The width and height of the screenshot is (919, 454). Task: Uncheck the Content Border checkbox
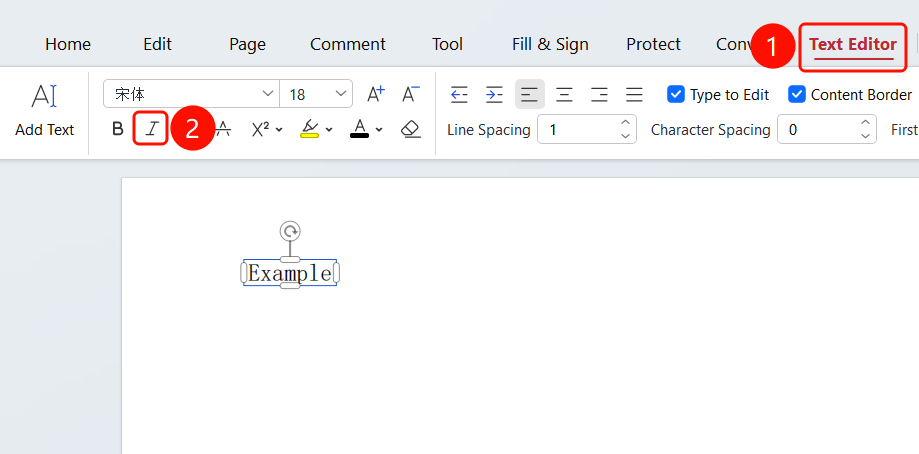[797, 94]
